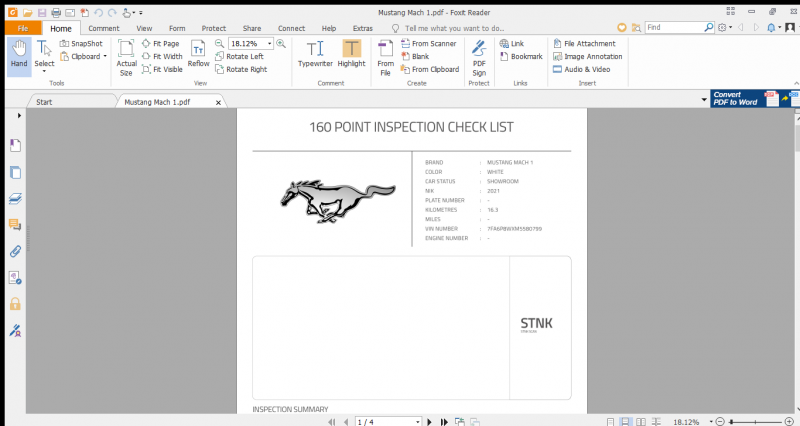Viewport: 800px width, 426px height.
Task: Click the Find search field
Action: click(674, 28)
